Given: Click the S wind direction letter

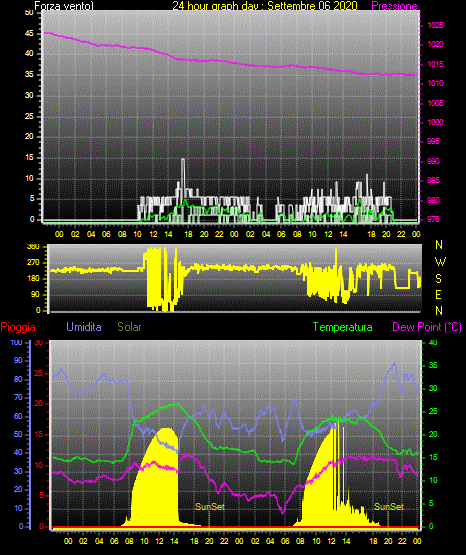Looking at the screenshot, I should [438, 279].
